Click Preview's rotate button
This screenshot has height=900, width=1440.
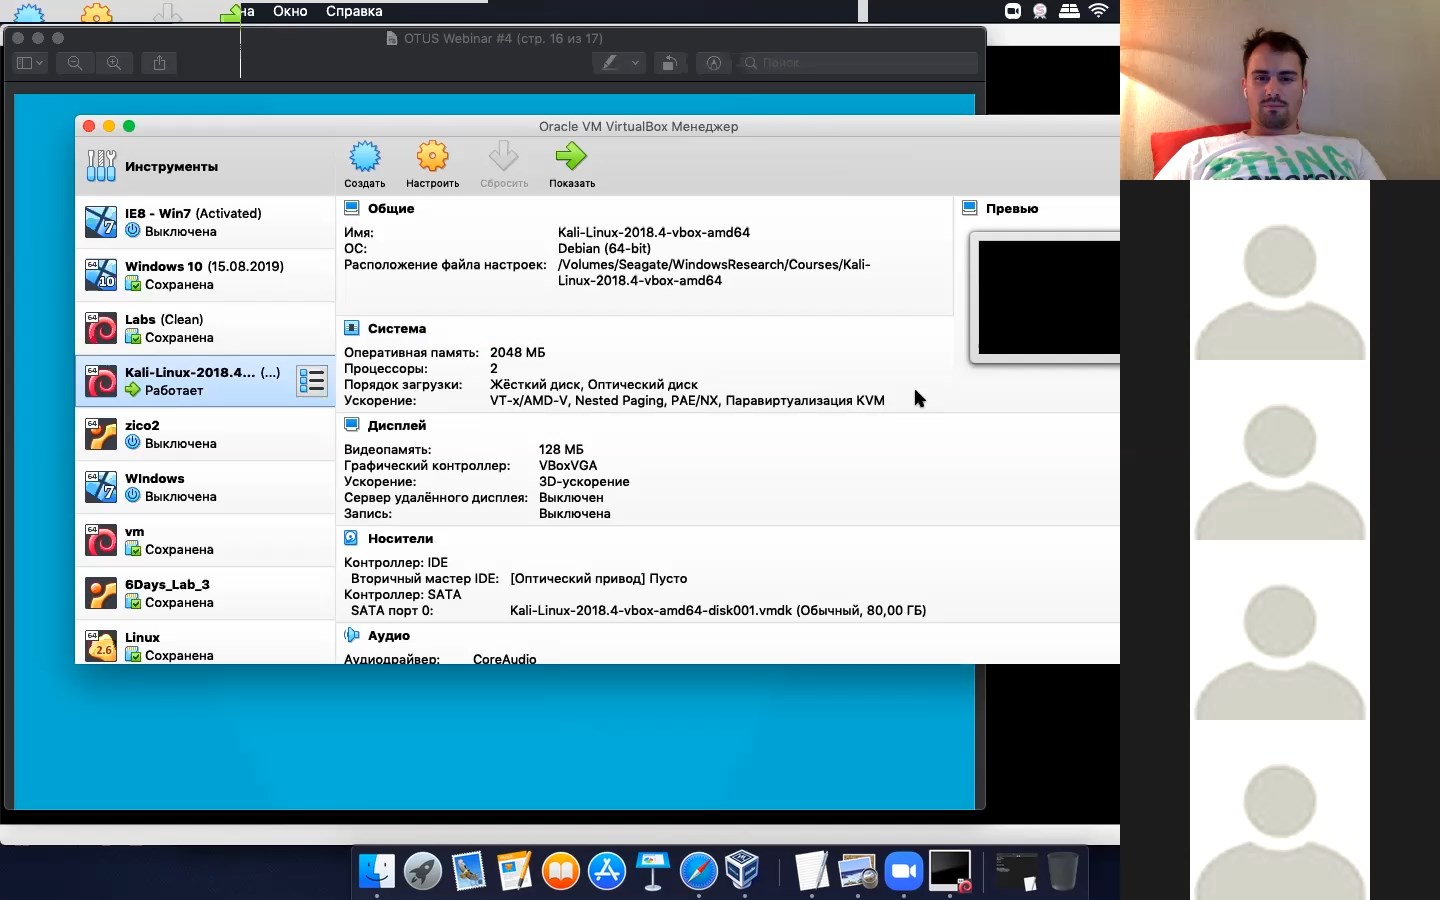pos(670,63)
